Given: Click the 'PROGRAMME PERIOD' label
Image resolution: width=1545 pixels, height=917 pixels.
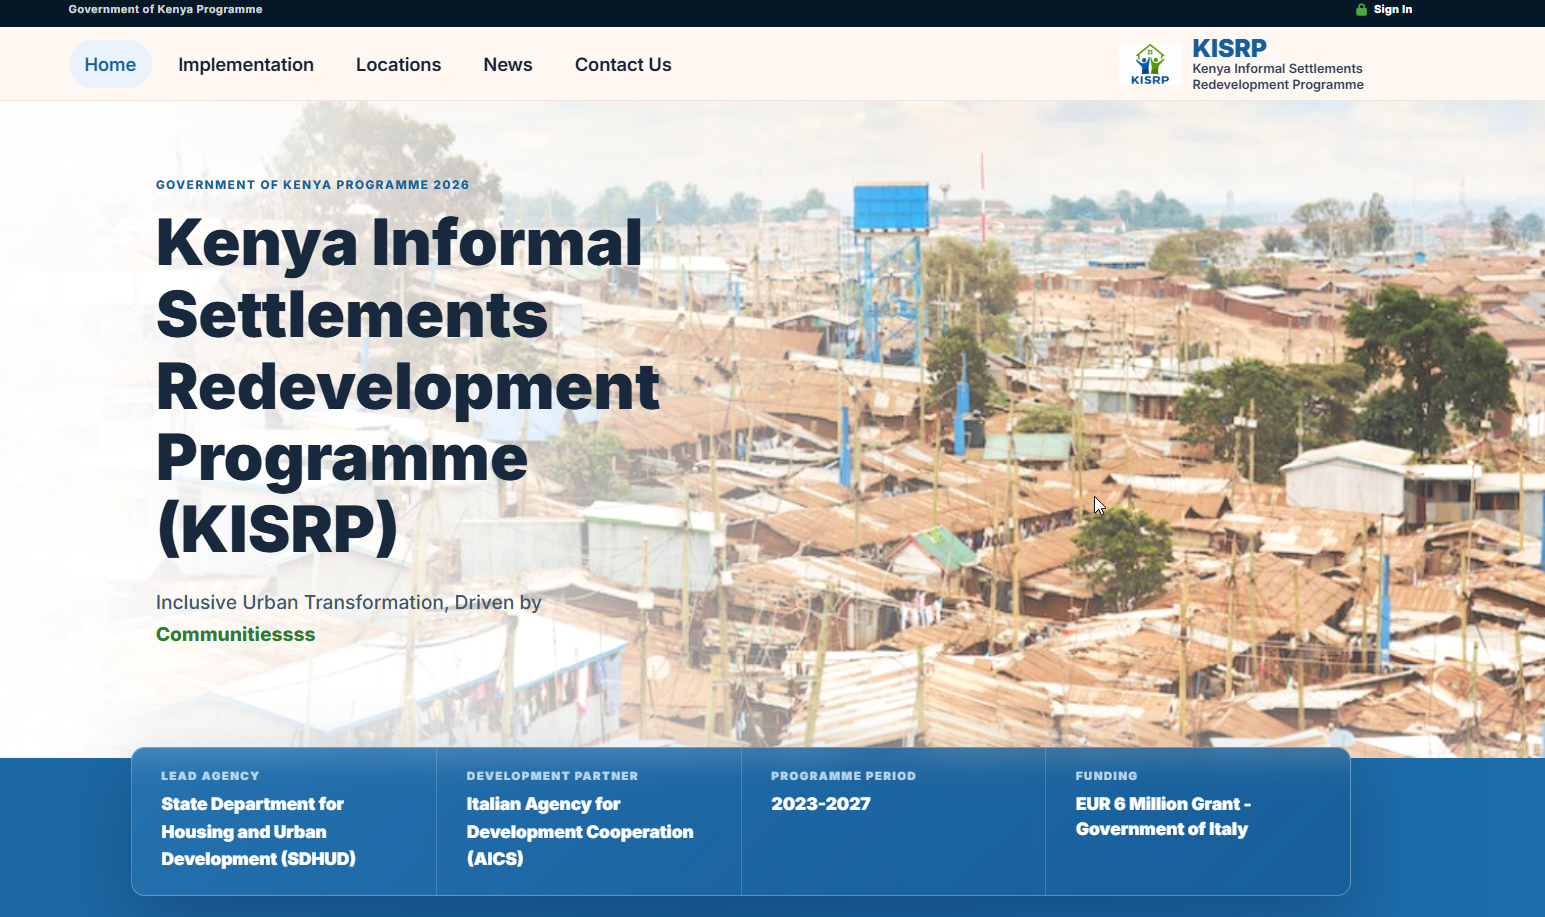Looking at the screenshot, I should click(843, 776).
